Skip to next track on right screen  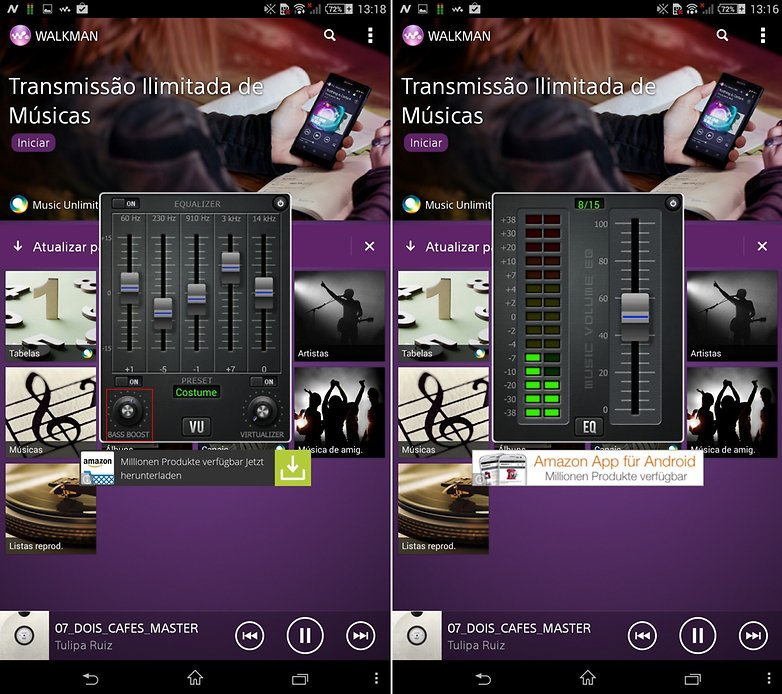[x=753, y=636]
